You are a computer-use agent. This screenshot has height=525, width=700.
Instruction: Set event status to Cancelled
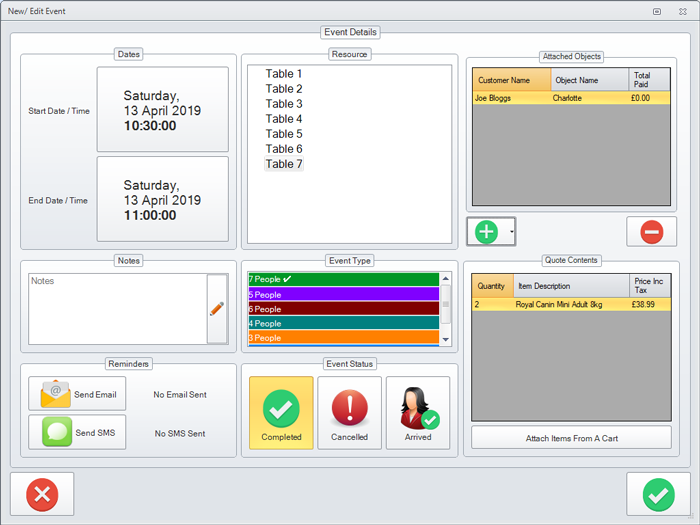click(349, 413)
